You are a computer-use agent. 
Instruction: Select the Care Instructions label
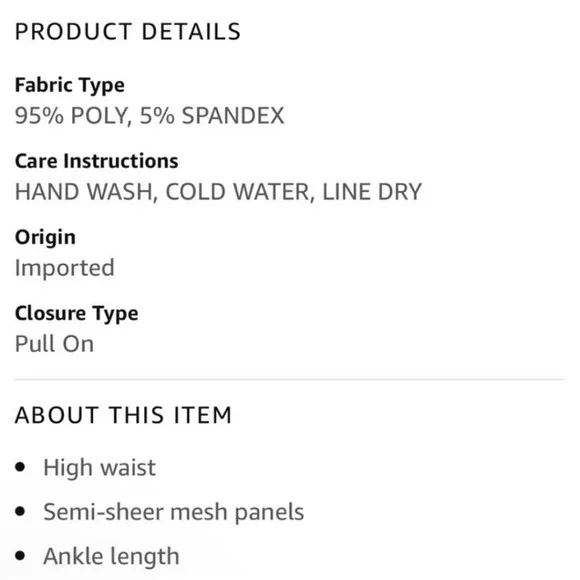[97, 161]
